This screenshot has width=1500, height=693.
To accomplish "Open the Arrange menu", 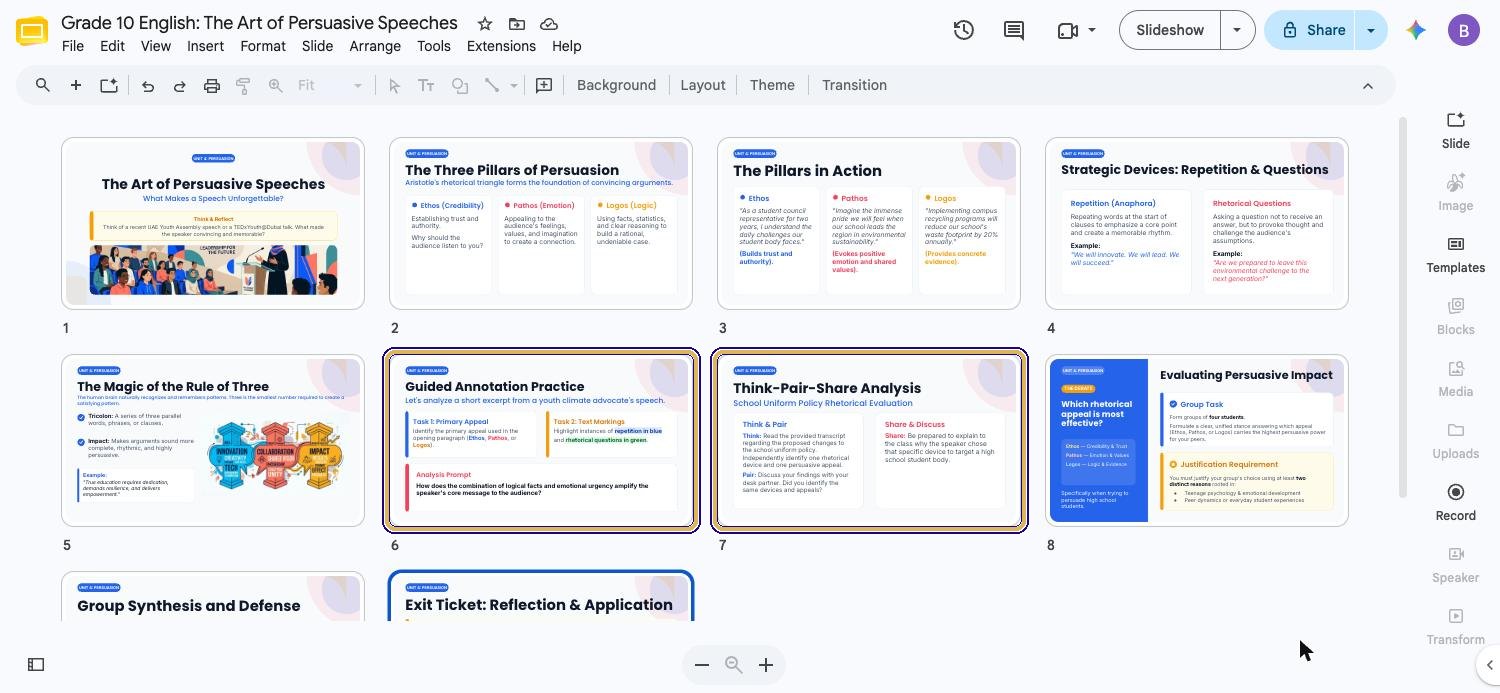I will 375,46.
